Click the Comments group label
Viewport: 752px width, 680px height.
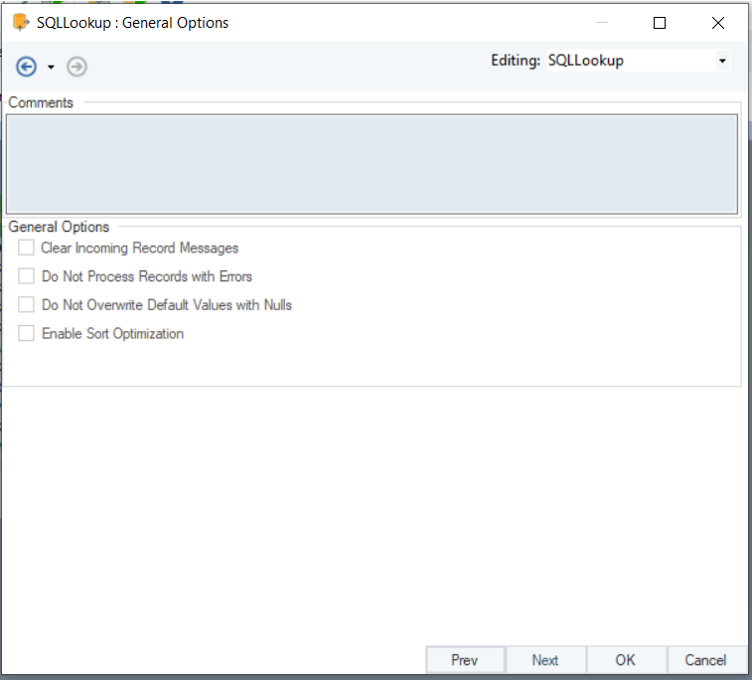[x=41, y=103]
